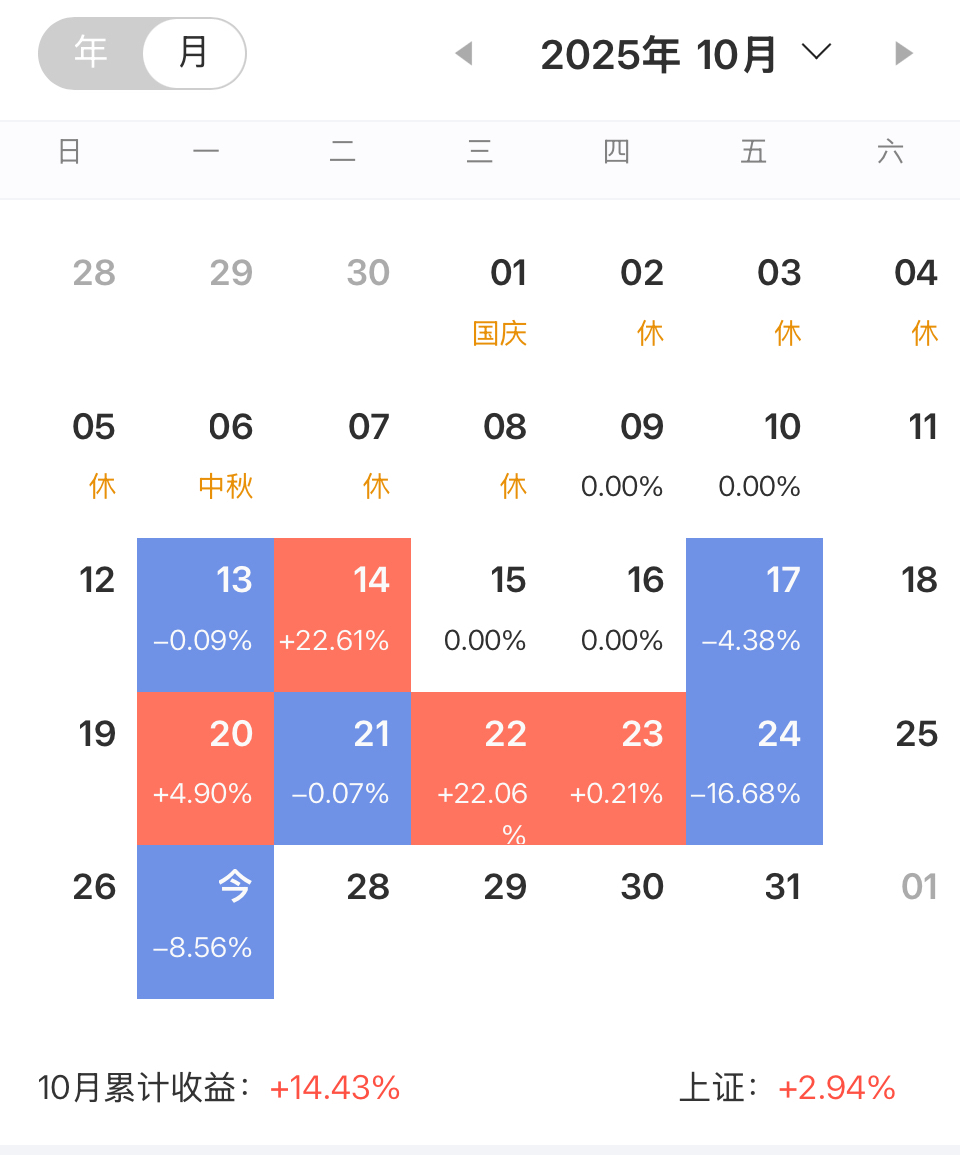
Task: Select month view toggle
Action: coord(193,52)
